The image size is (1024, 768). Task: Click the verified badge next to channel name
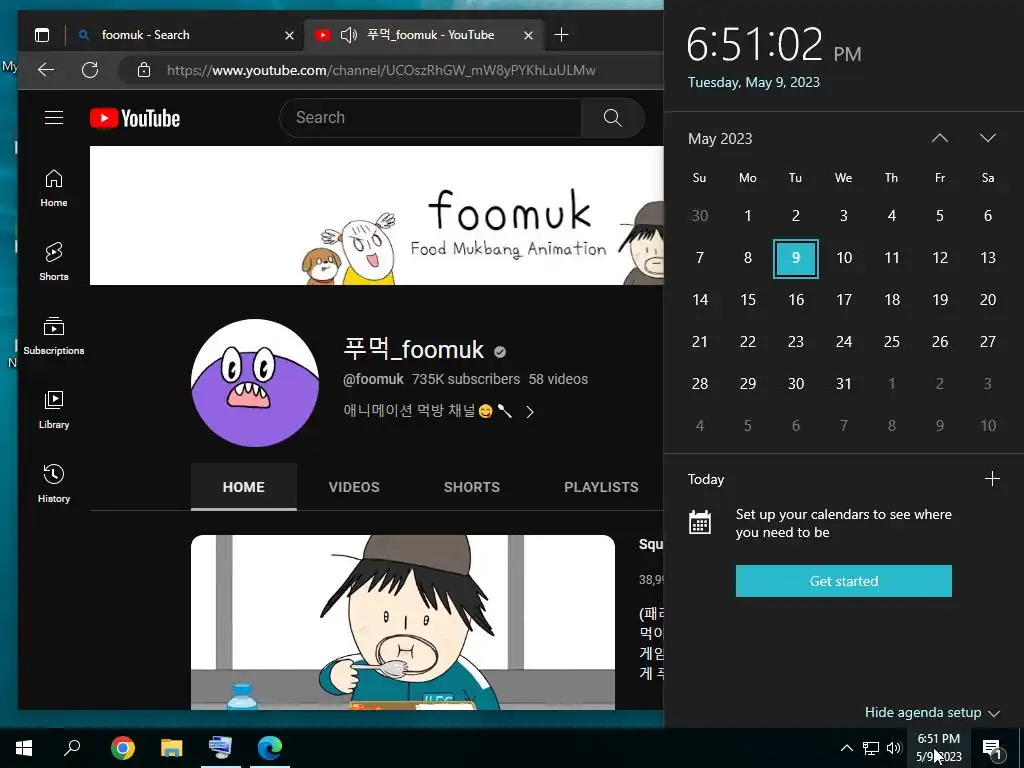(500, 352)
